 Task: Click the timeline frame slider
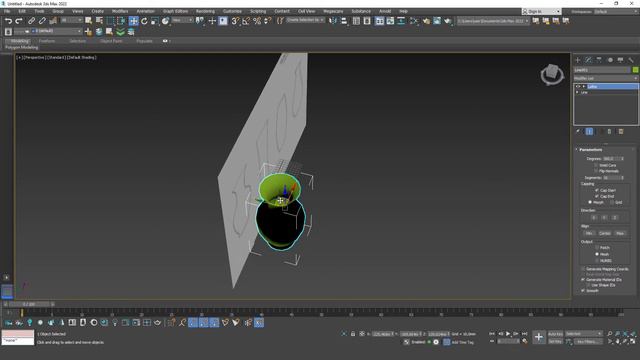[29, 304]
